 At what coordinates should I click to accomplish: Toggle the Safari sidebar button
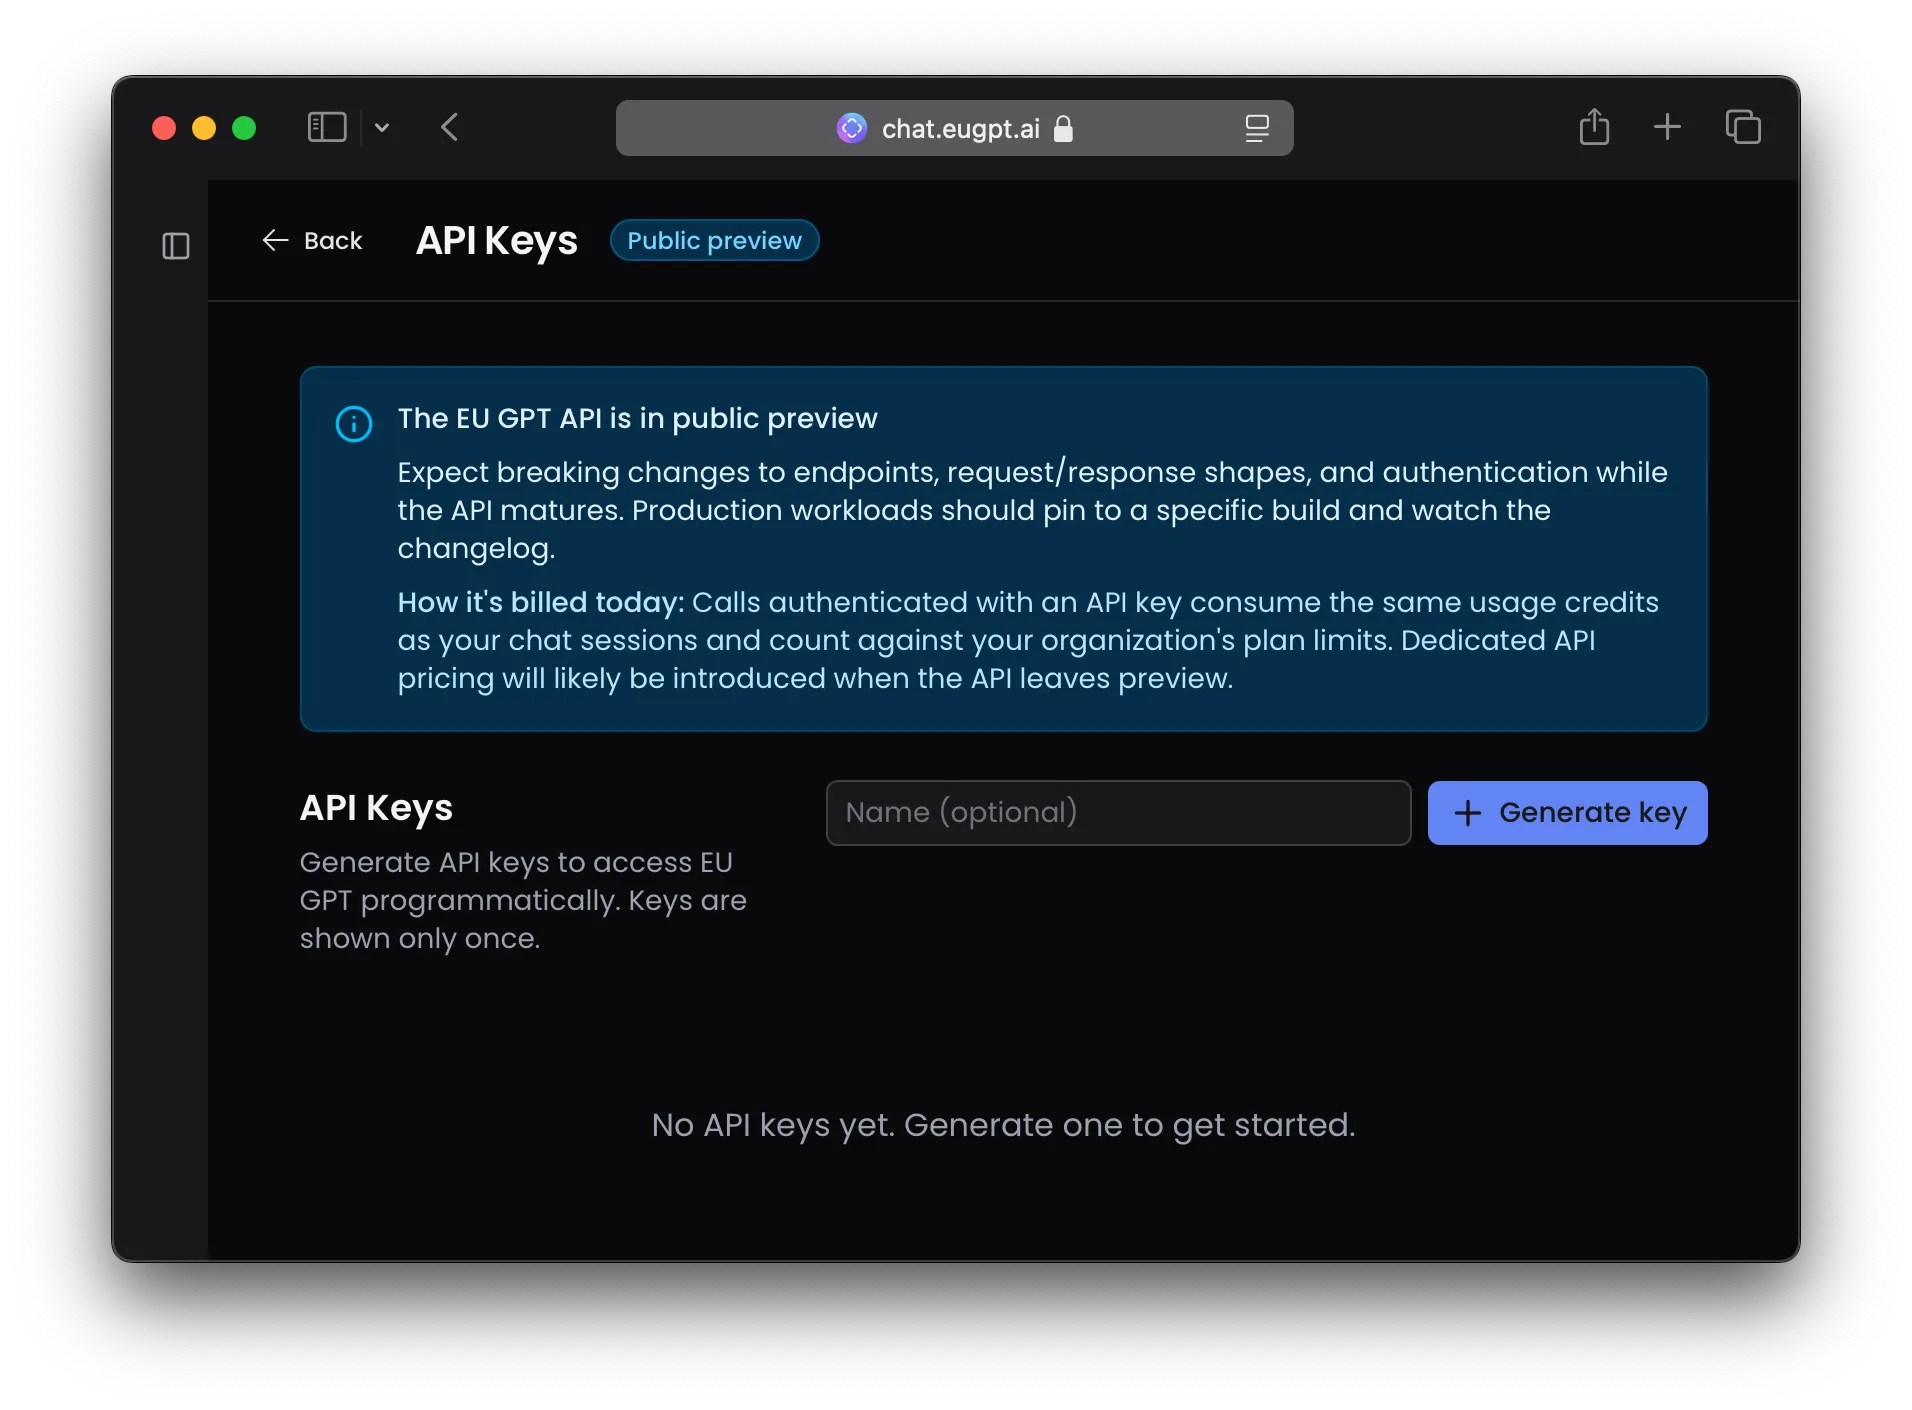tap(327, 128)
